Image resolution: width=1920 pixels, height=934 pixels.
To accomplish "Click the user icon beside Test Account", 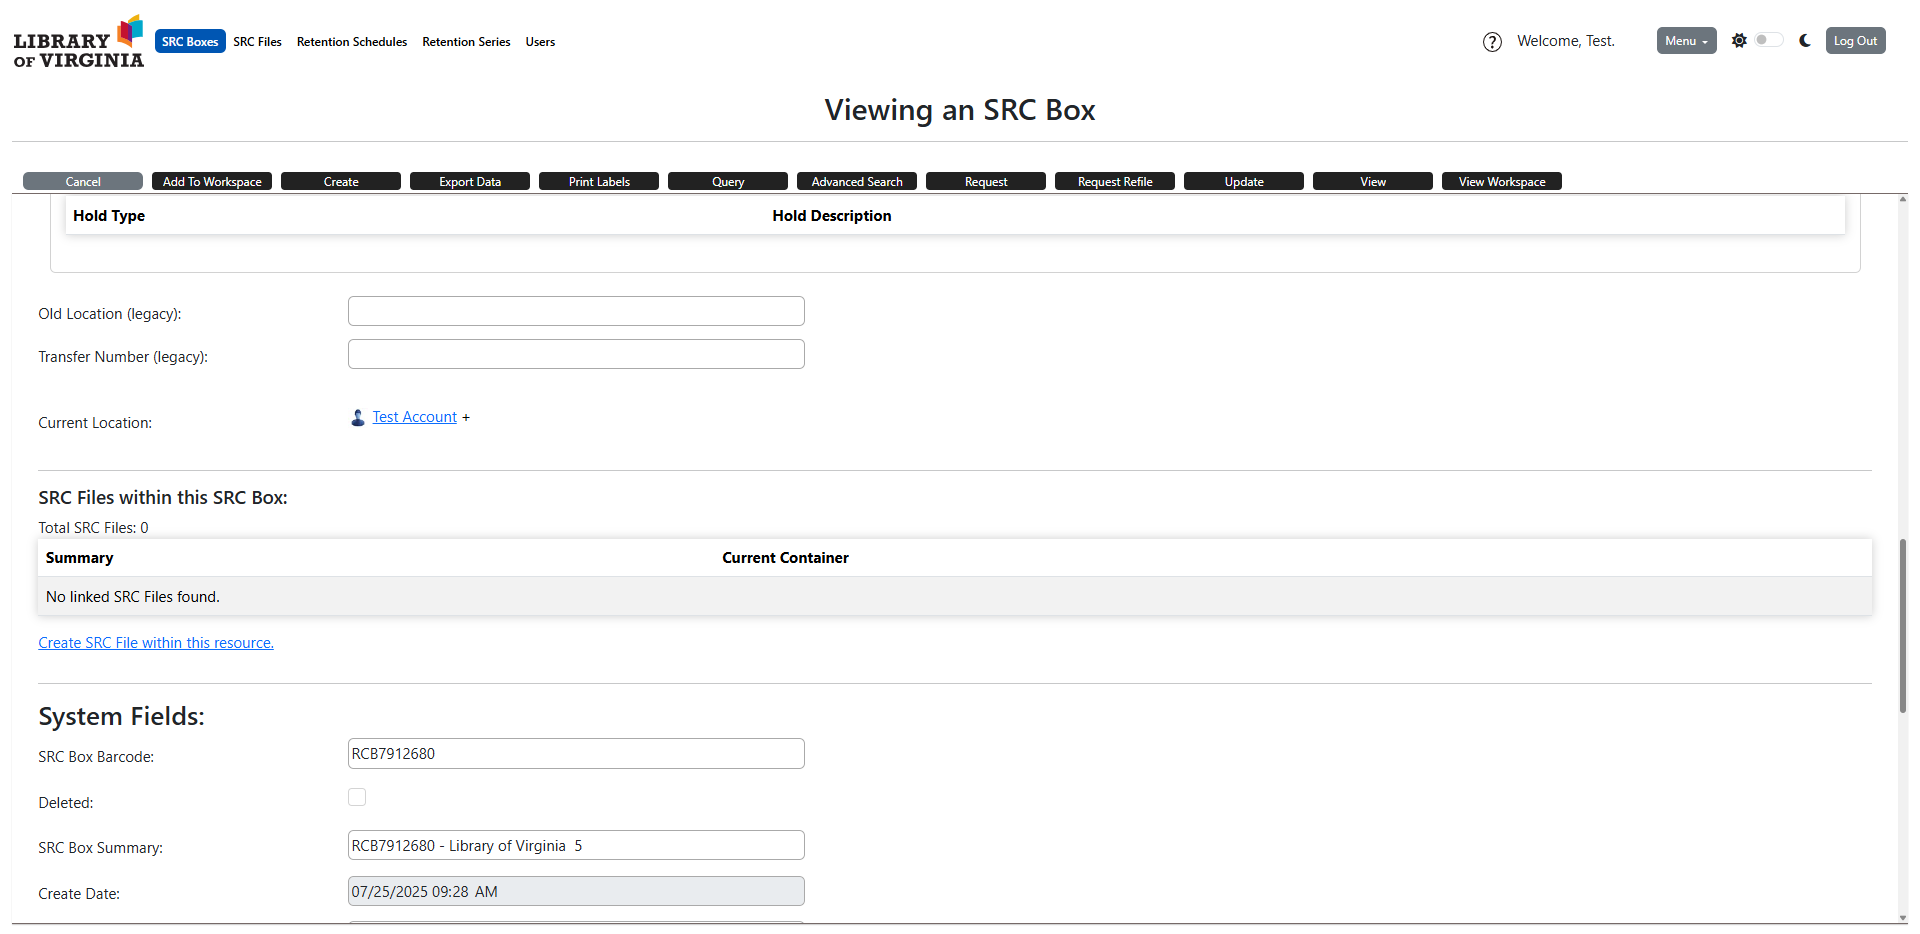I will pos(358,418).
